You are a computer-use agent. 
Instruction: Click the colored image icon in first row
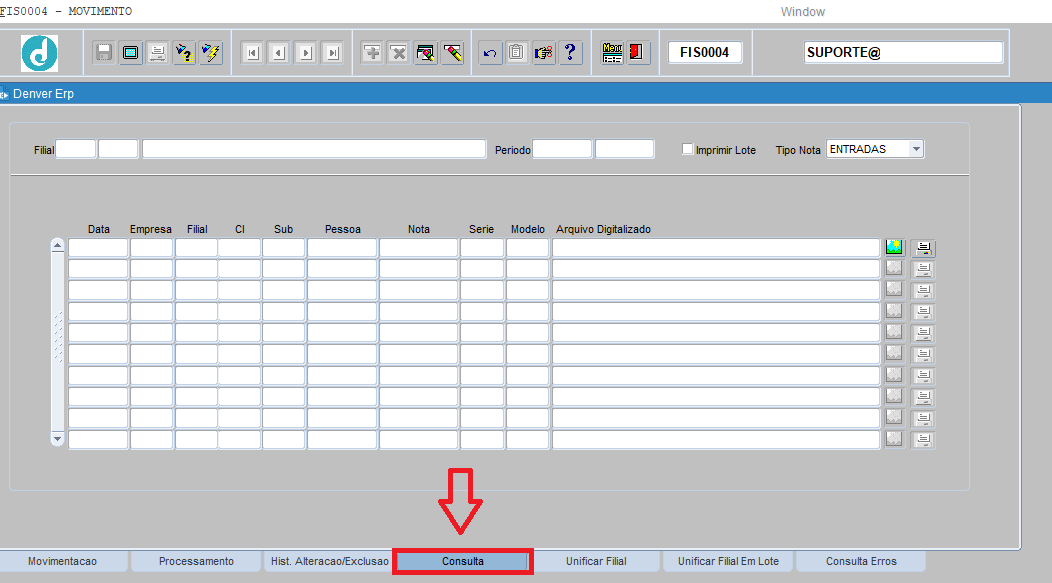[894, 248]
